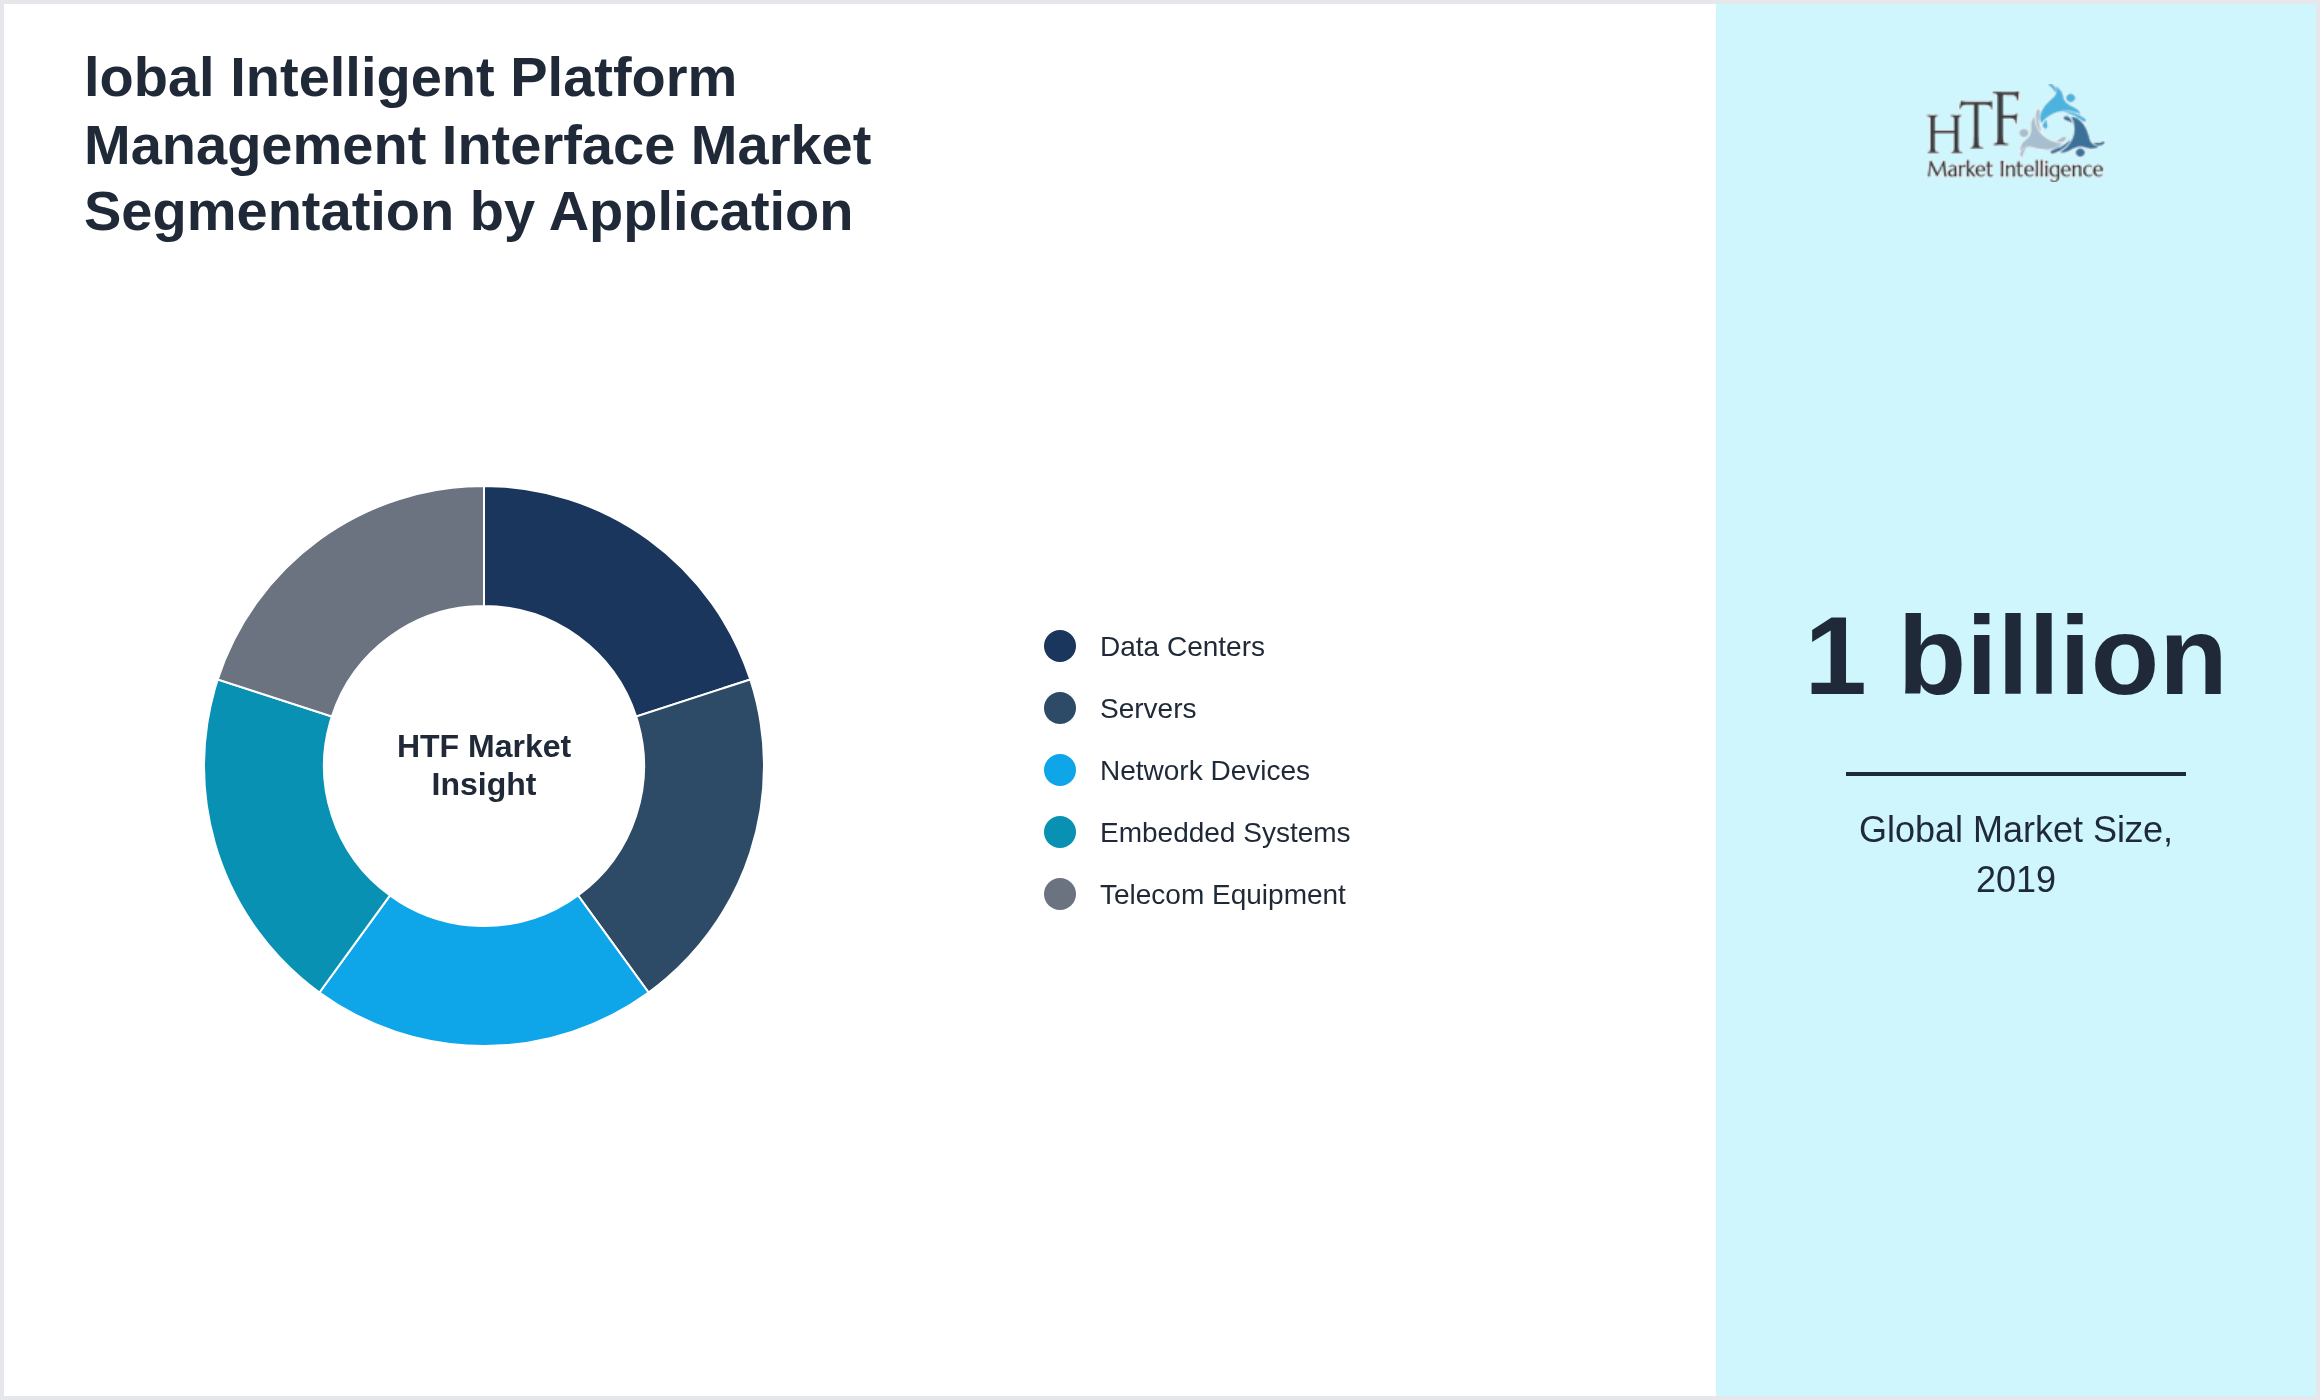
Task: Click the HTF Market Insight donut center
Action: [485, 765]
